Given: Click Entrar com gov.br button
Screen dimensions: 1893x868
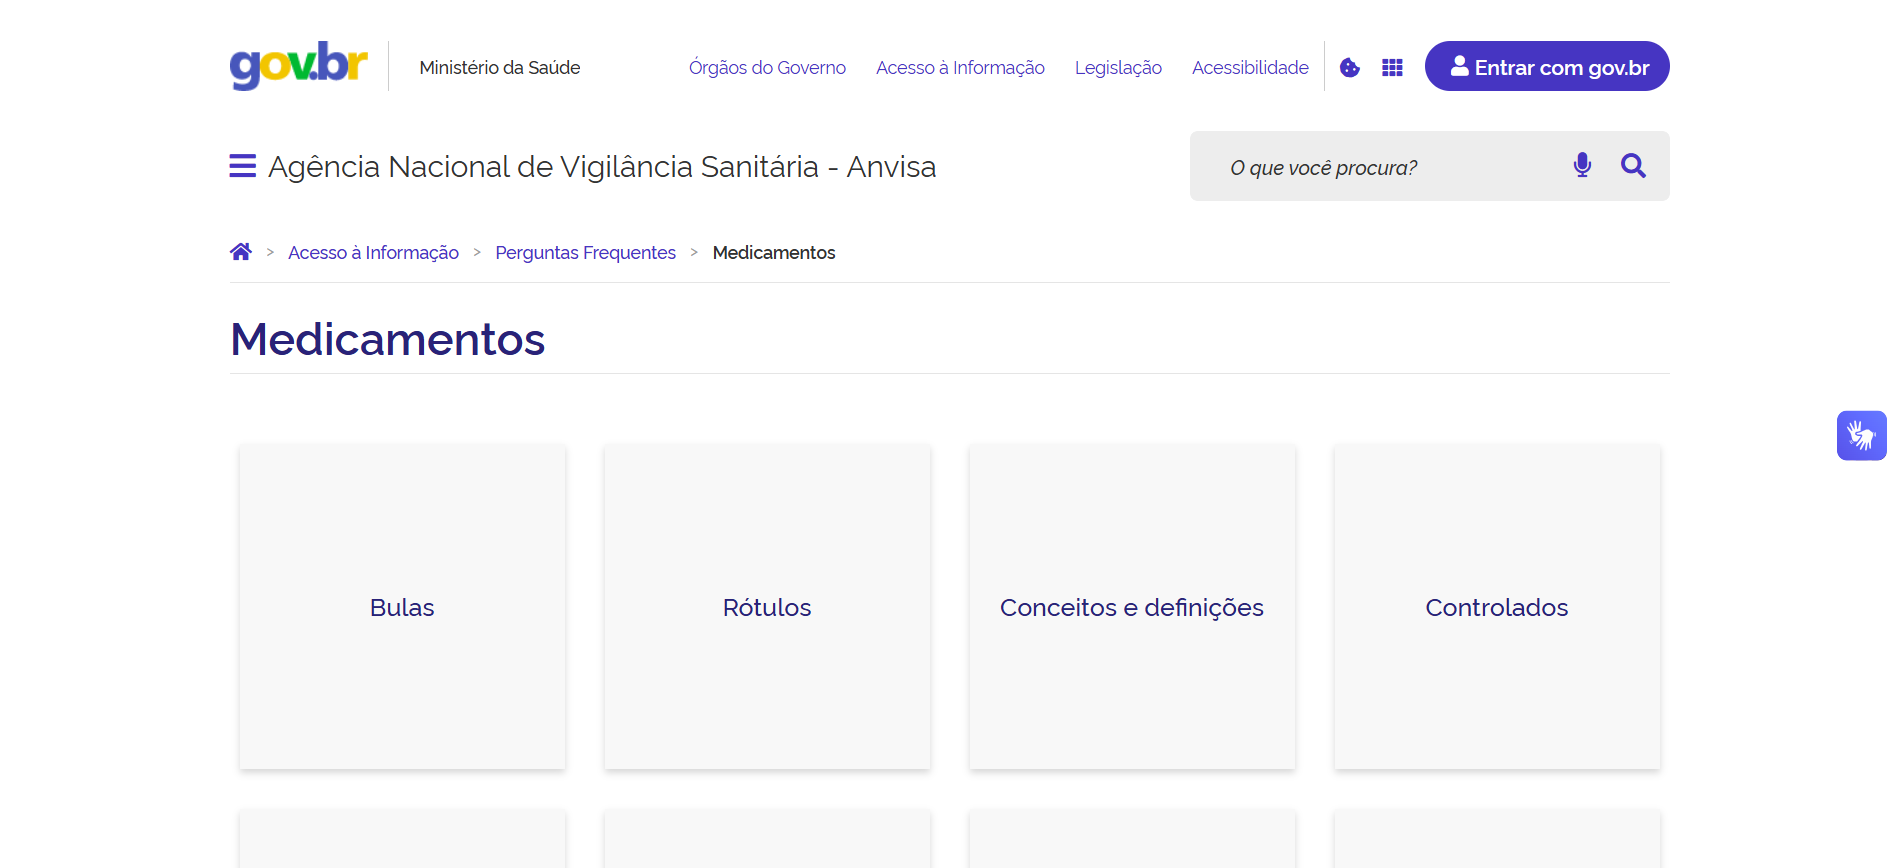Looking at the screenshot, I should coord(1546,67).
